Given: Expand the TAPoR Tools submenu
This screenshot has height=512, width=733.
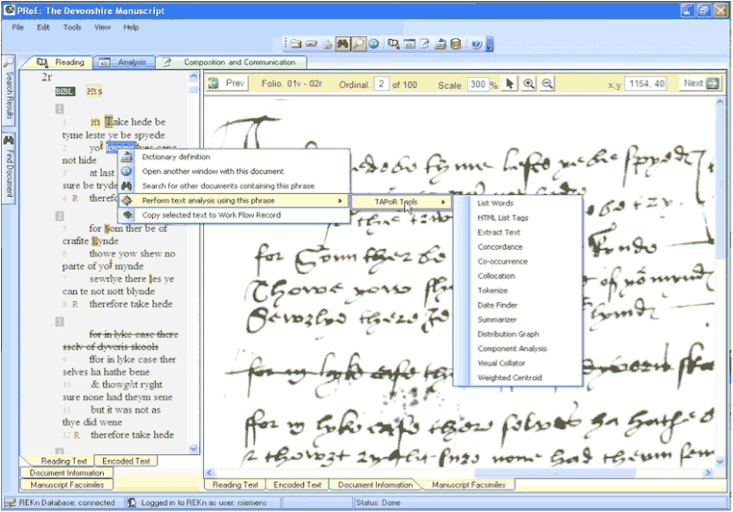Looking at the screenshot, I should click(x=401, y=202).
